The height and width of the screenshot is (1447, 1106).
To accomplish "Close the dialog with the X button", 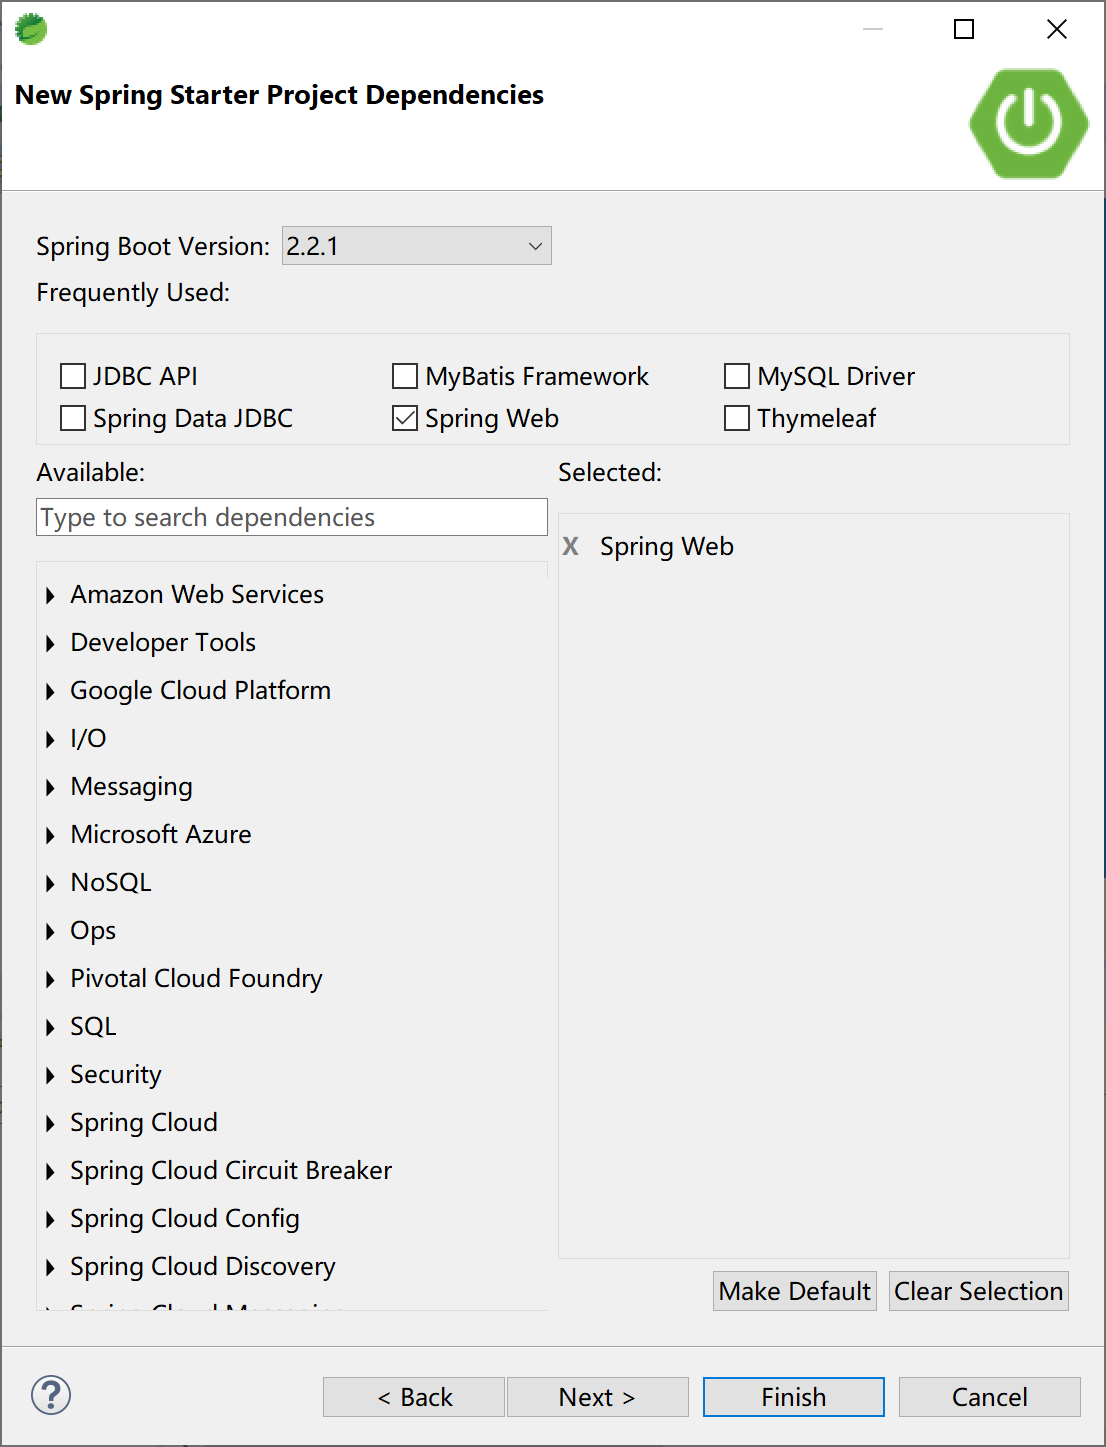I will [x=1056, y=29].
